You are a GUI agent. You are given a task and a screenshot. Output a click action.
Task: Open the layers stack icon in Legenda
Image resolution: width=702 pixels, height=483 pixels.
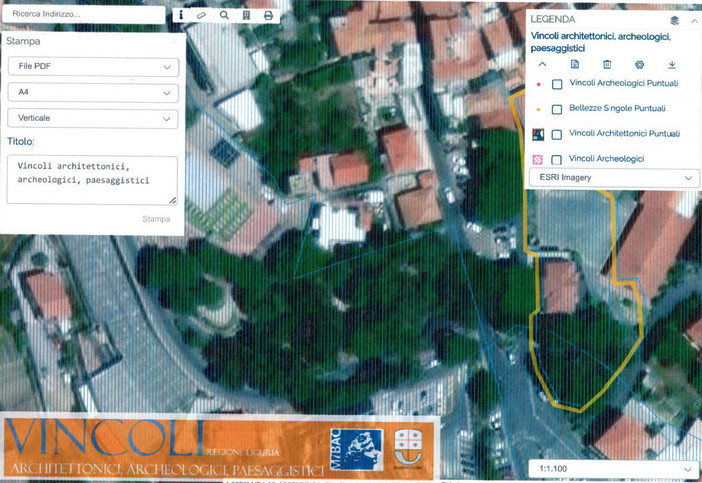click(674, 20)
